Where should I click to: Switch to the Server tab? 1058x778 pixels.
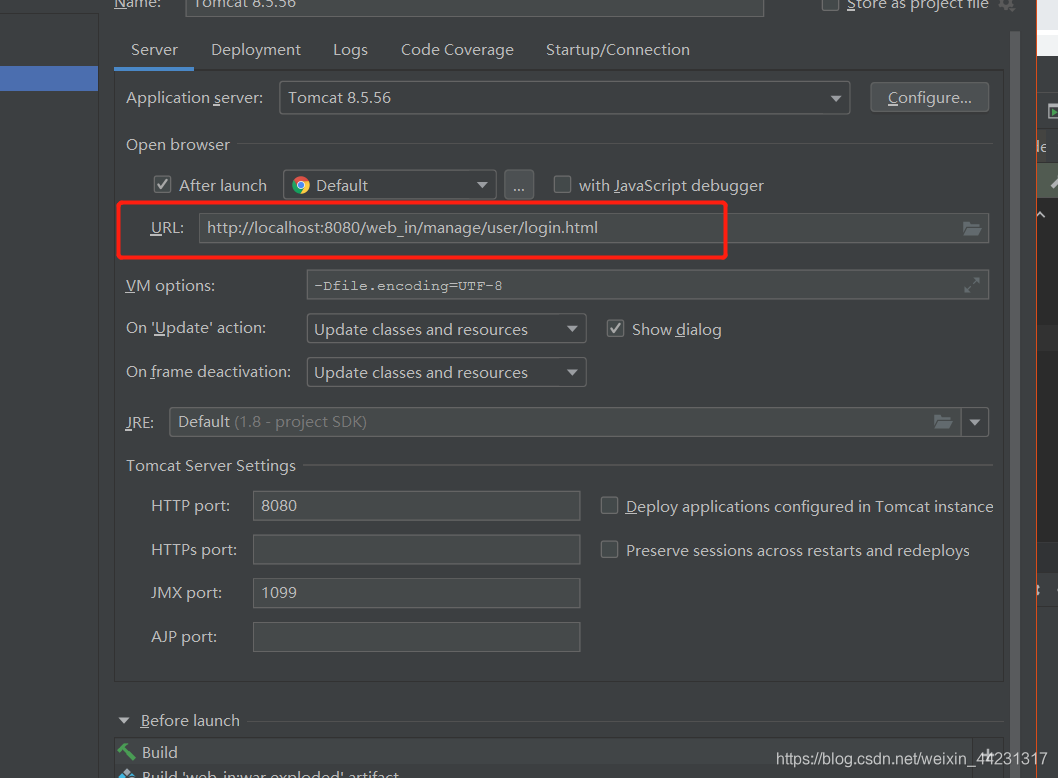pyautogui.click(x=154, y=50)
